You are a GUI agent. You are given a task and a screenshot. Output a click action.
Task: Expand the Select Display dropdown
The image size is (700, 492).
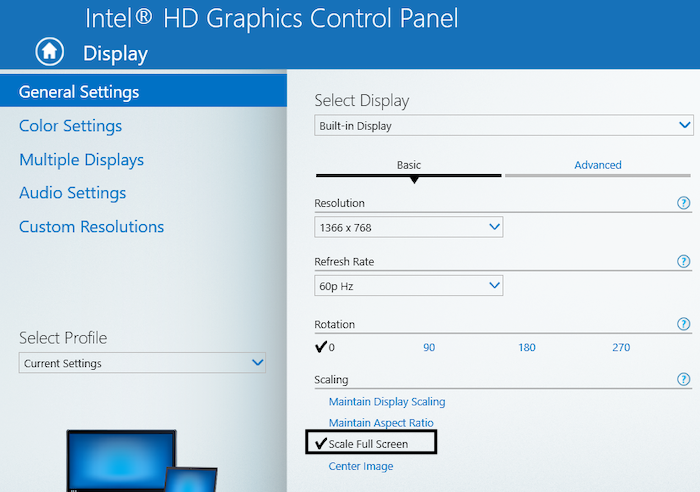(x=504, y=126)
